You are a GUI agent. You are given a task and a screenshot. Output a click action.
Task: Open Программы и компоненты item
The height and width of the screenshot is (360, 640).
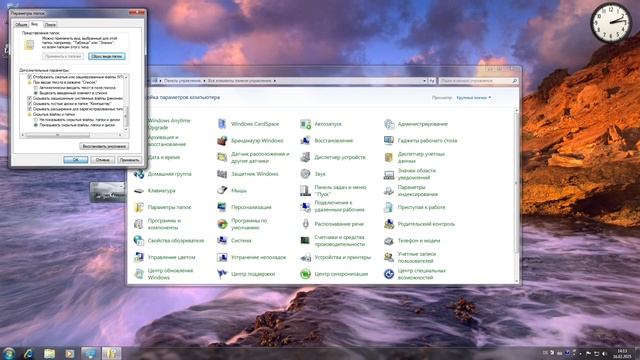(x=157, y=224)
